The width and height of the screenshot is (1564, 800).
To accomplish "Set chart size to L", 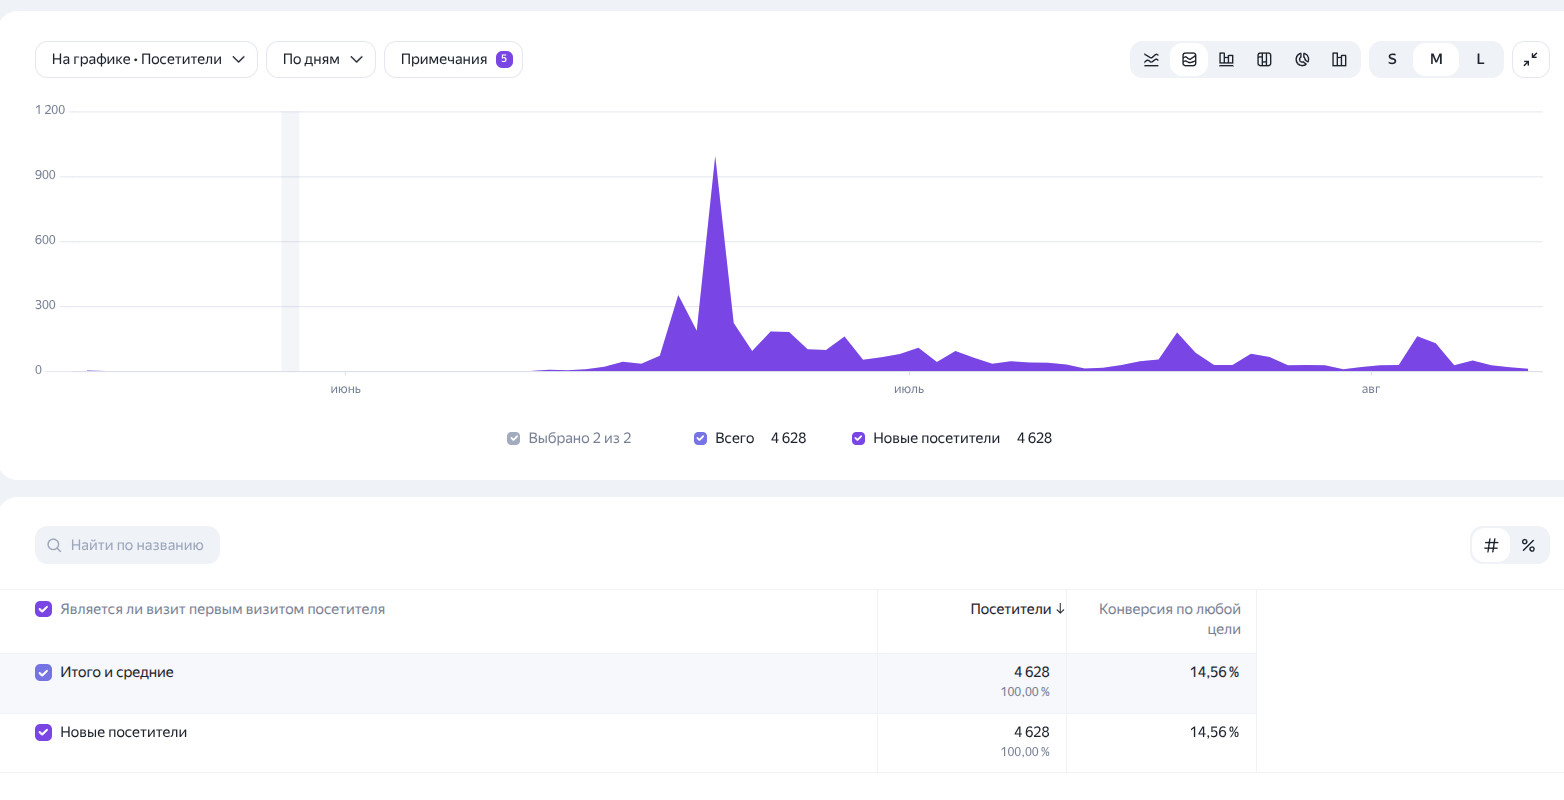I will [x=1480, y=59].
